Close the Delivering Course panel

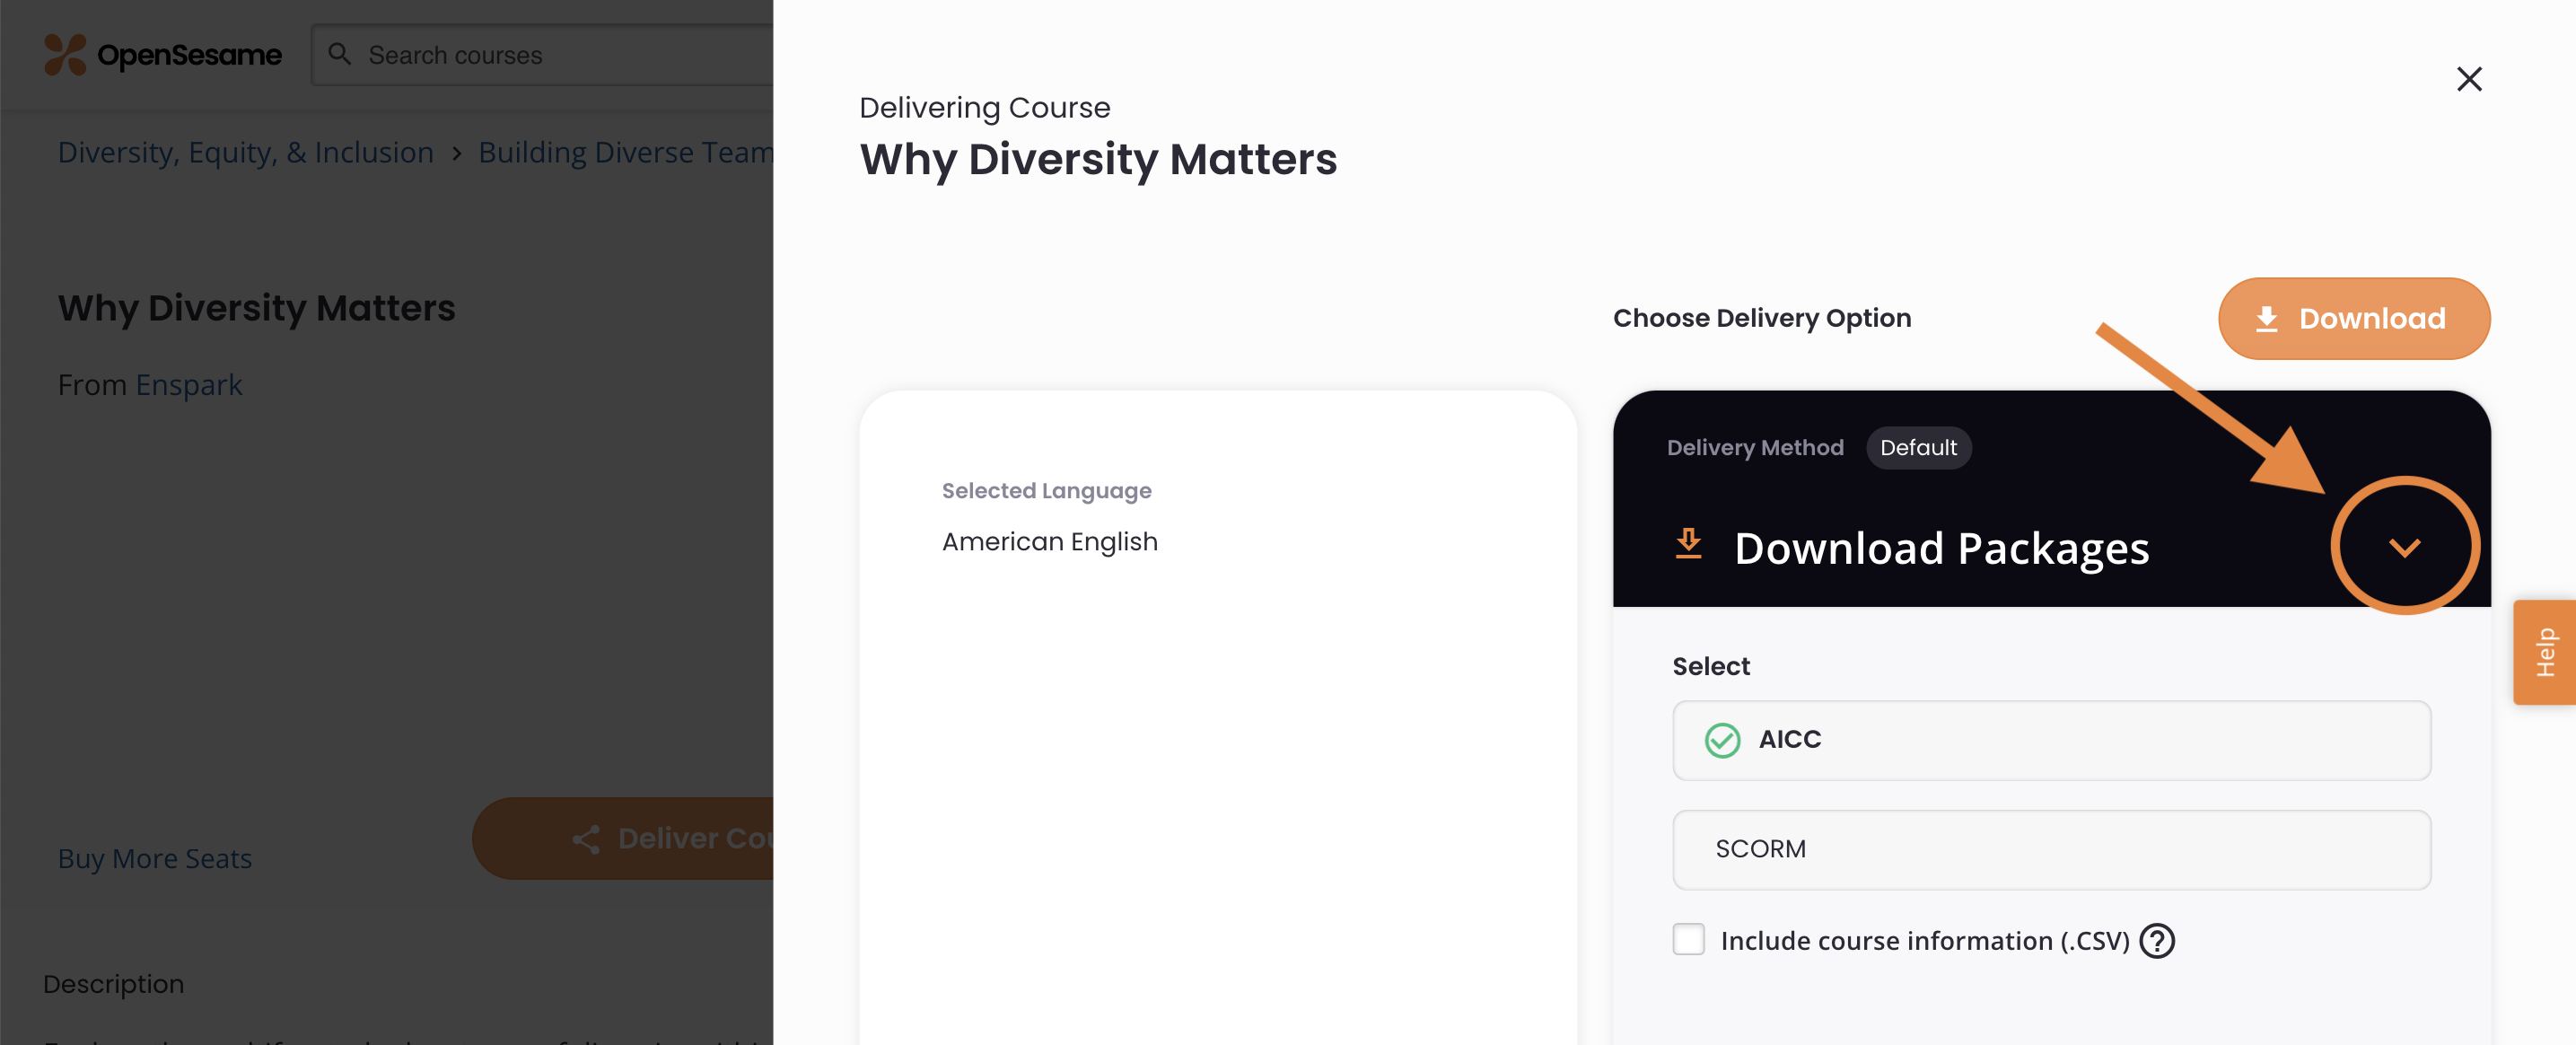2468,79
